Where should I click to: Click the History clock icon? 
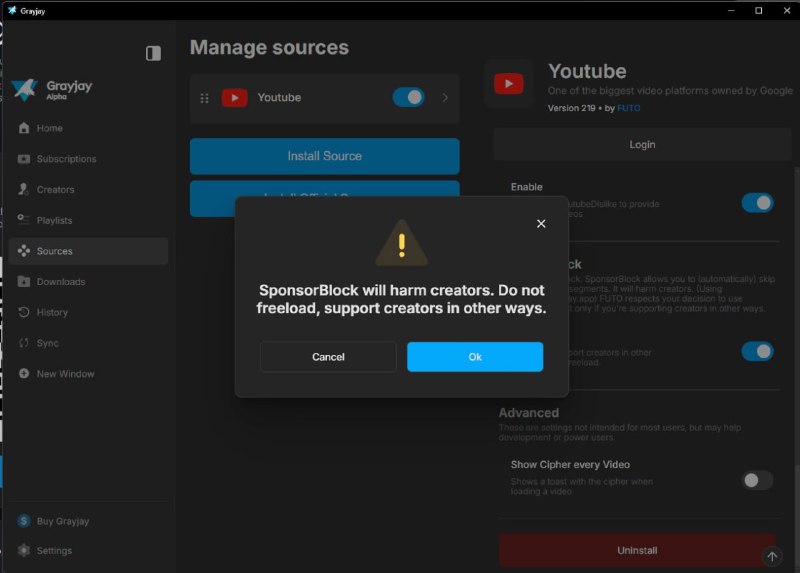point(24,312)
